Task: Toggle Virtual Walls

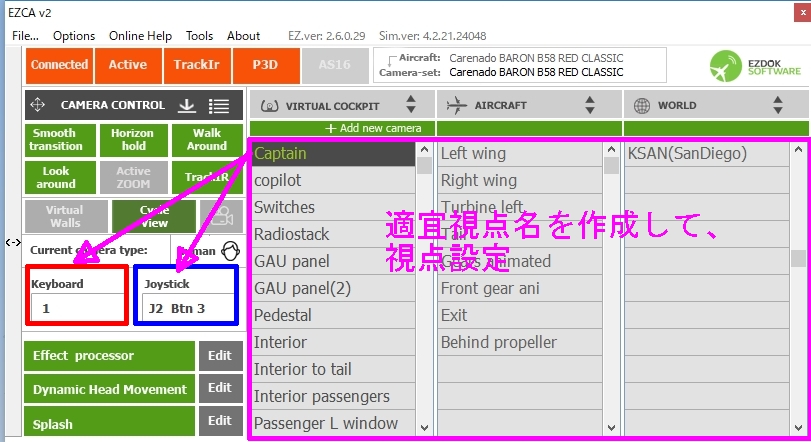Action: click(x=66, y=217)
